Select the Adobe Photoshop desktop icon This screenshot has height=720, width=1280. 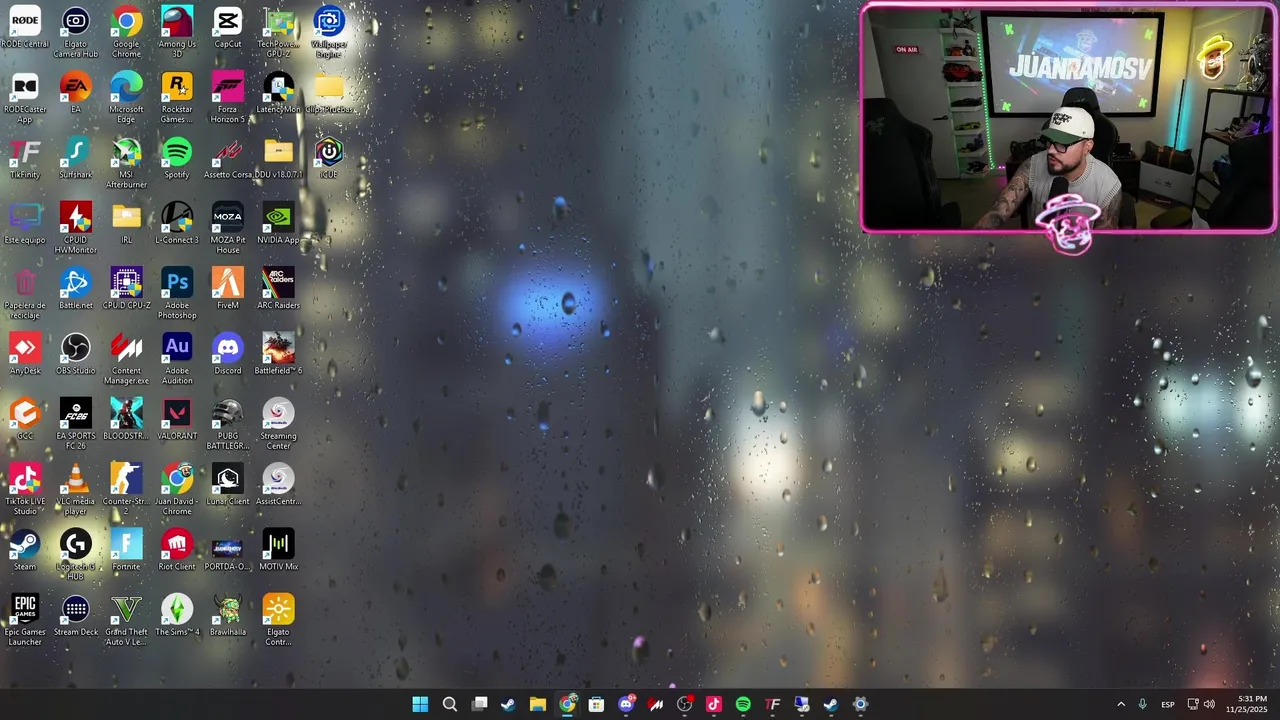click(x=177, y=294)
